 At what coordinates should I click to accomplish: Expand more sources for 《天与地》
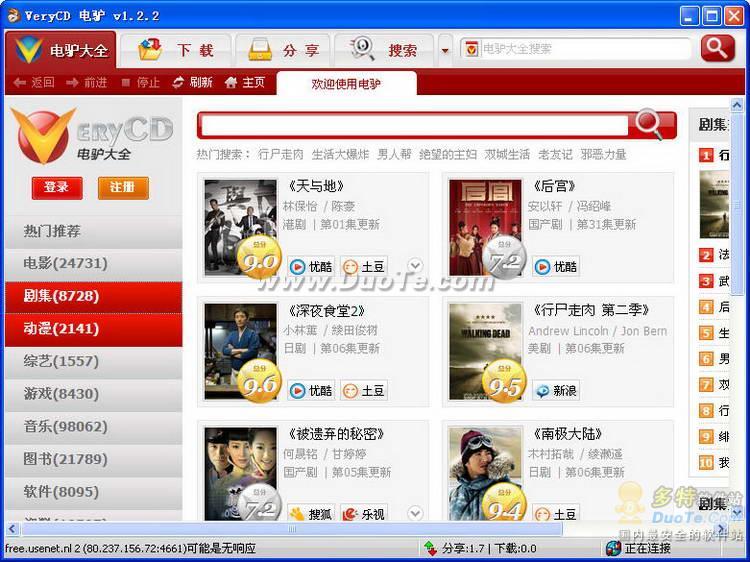[415, 265]
